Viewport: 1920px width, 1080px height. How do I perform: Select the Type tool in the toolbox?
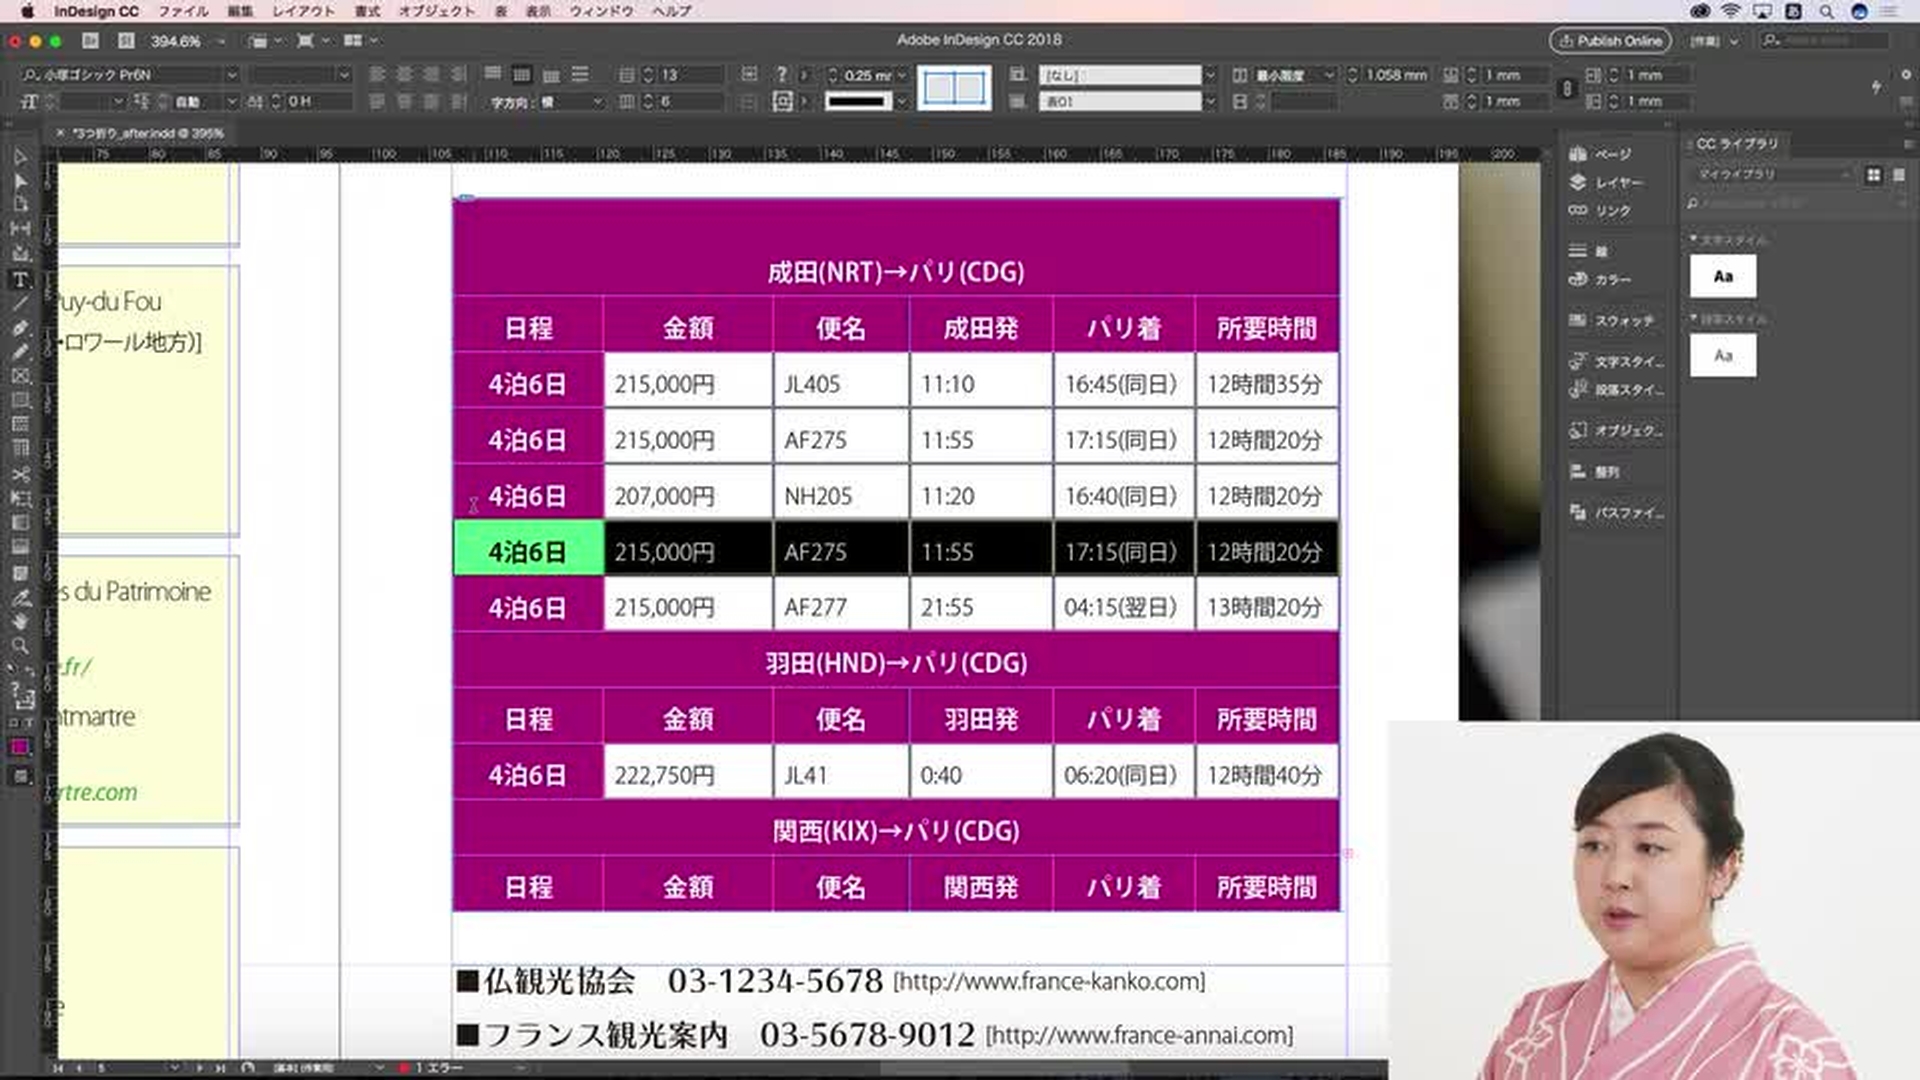click(20, 280)
